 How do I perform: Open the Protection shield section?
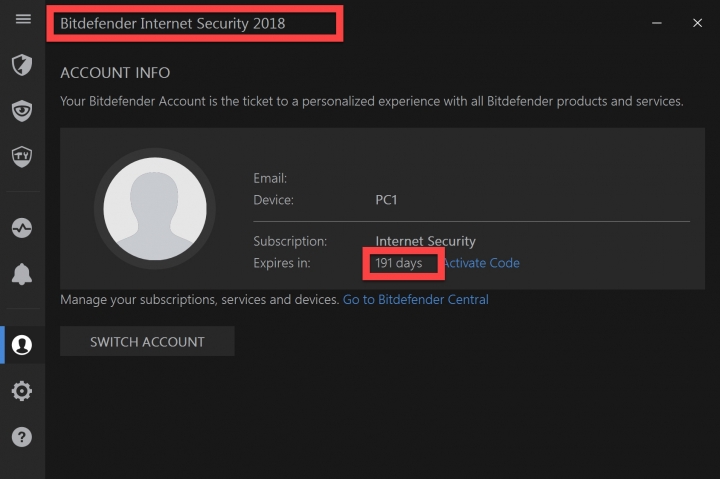coord(22,65)
